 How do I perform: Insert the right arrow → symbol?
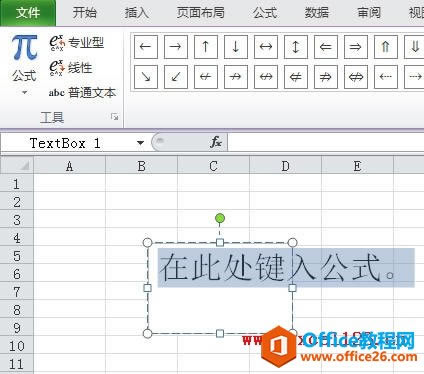[x=176, y=47]
